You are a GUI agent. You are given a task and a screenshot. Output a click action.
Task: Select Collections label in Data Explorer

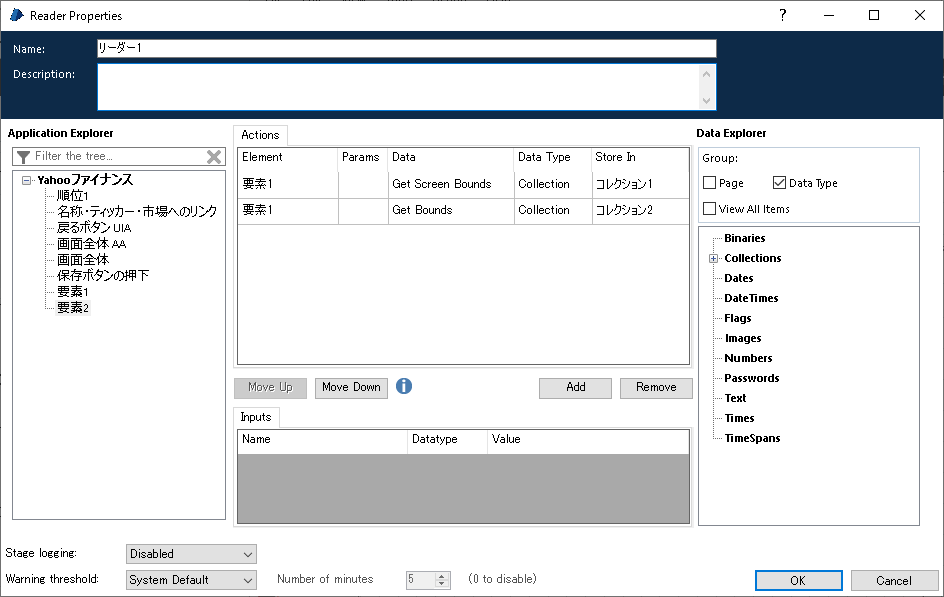coord(753,258)
